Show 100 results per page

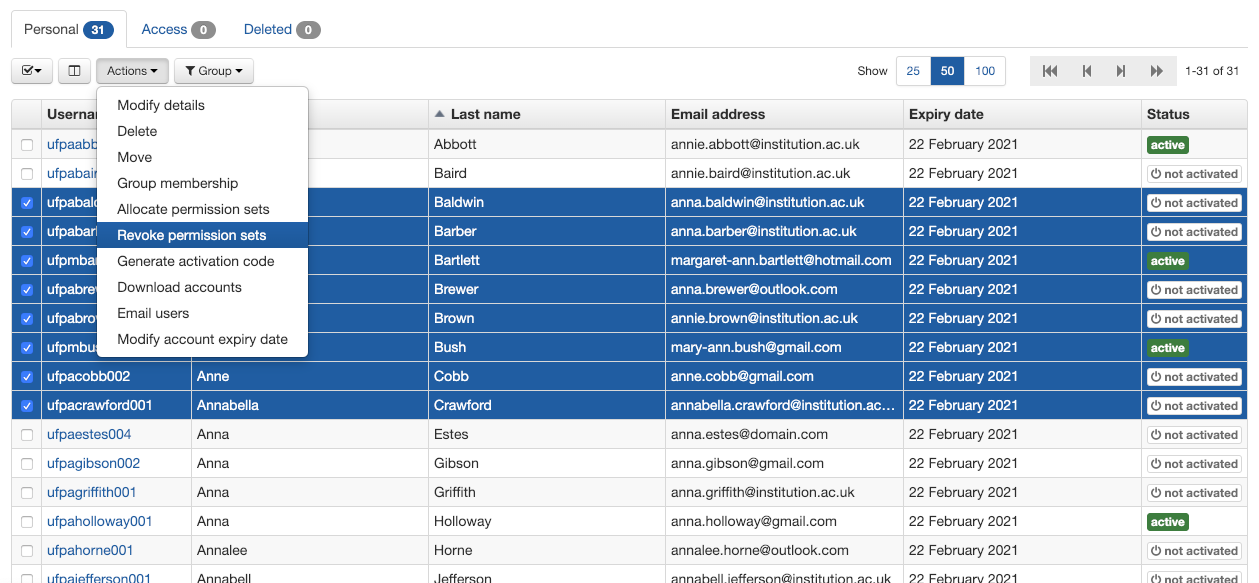click(x=983, y=71)
